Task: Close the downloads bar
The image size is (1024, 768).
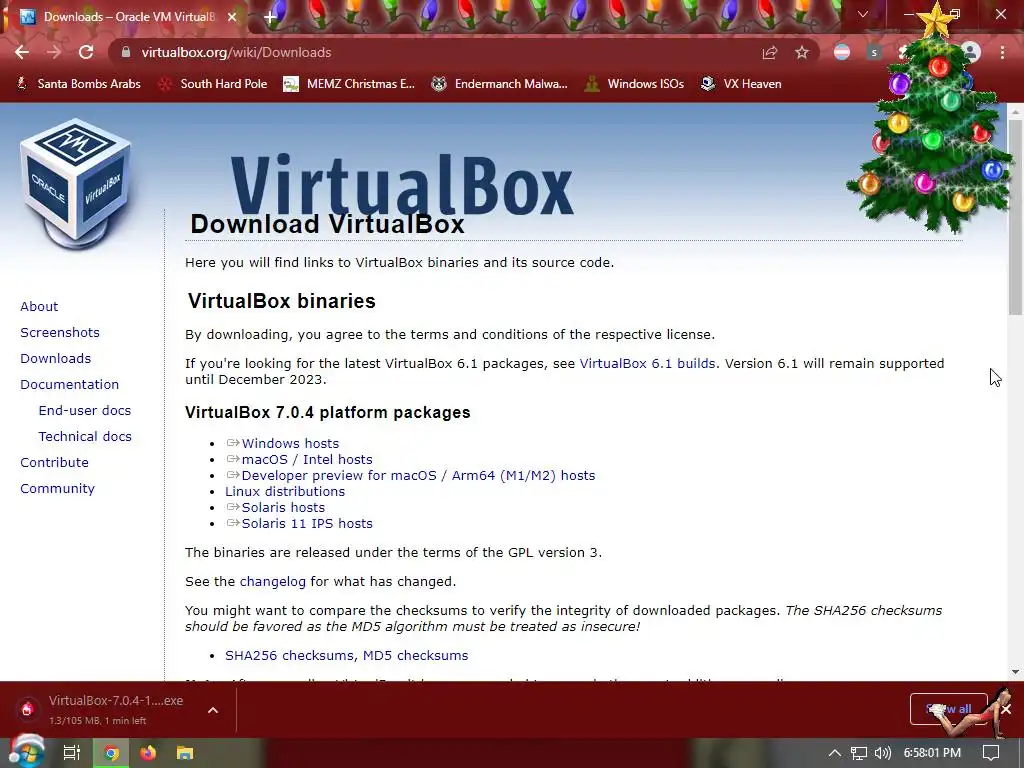Action: tap(1006, 709)
